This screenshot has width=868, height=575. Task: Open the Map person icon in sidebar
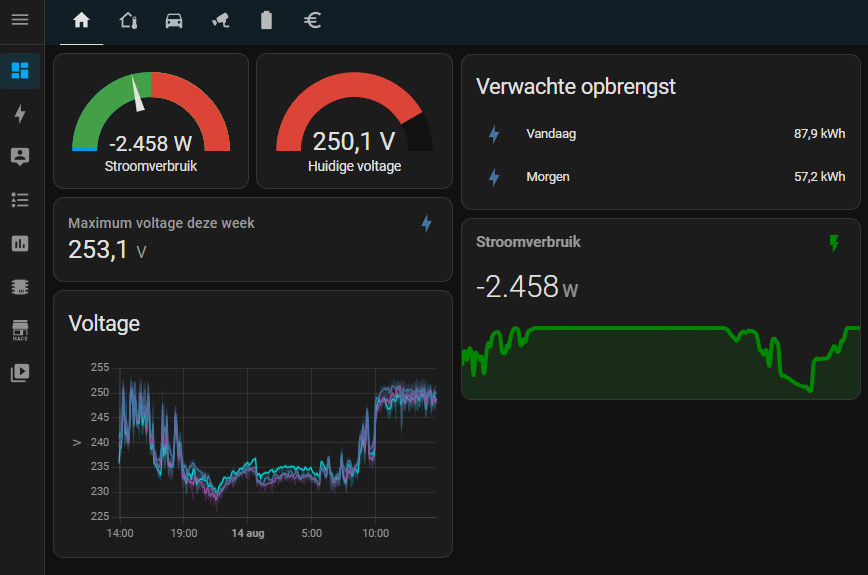pyautogui.click(x=20, y=156)
